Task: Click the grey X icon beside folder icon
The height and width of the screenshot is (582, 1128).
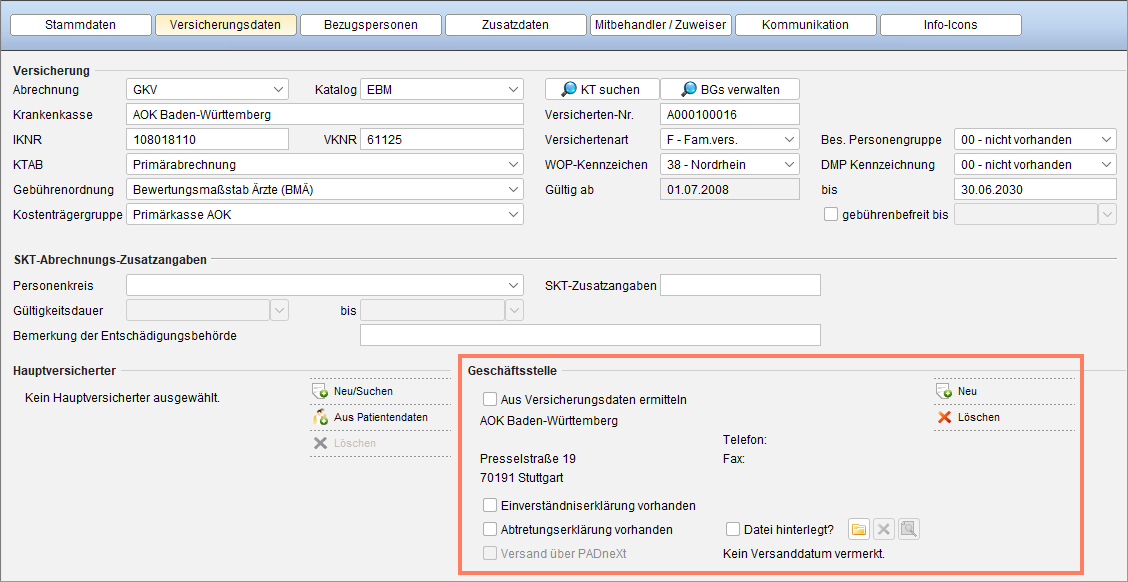Action: point(884,530)
